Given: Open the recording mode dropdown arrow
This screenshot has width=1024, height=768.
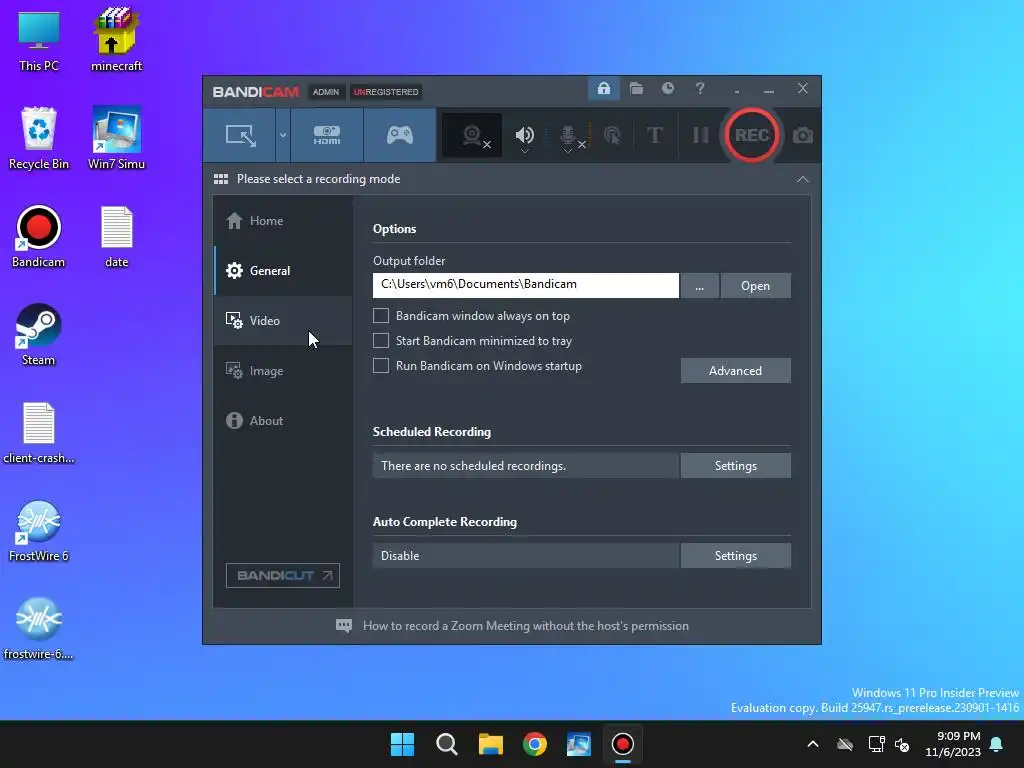Looking at the screenshot, I should 283,135.
